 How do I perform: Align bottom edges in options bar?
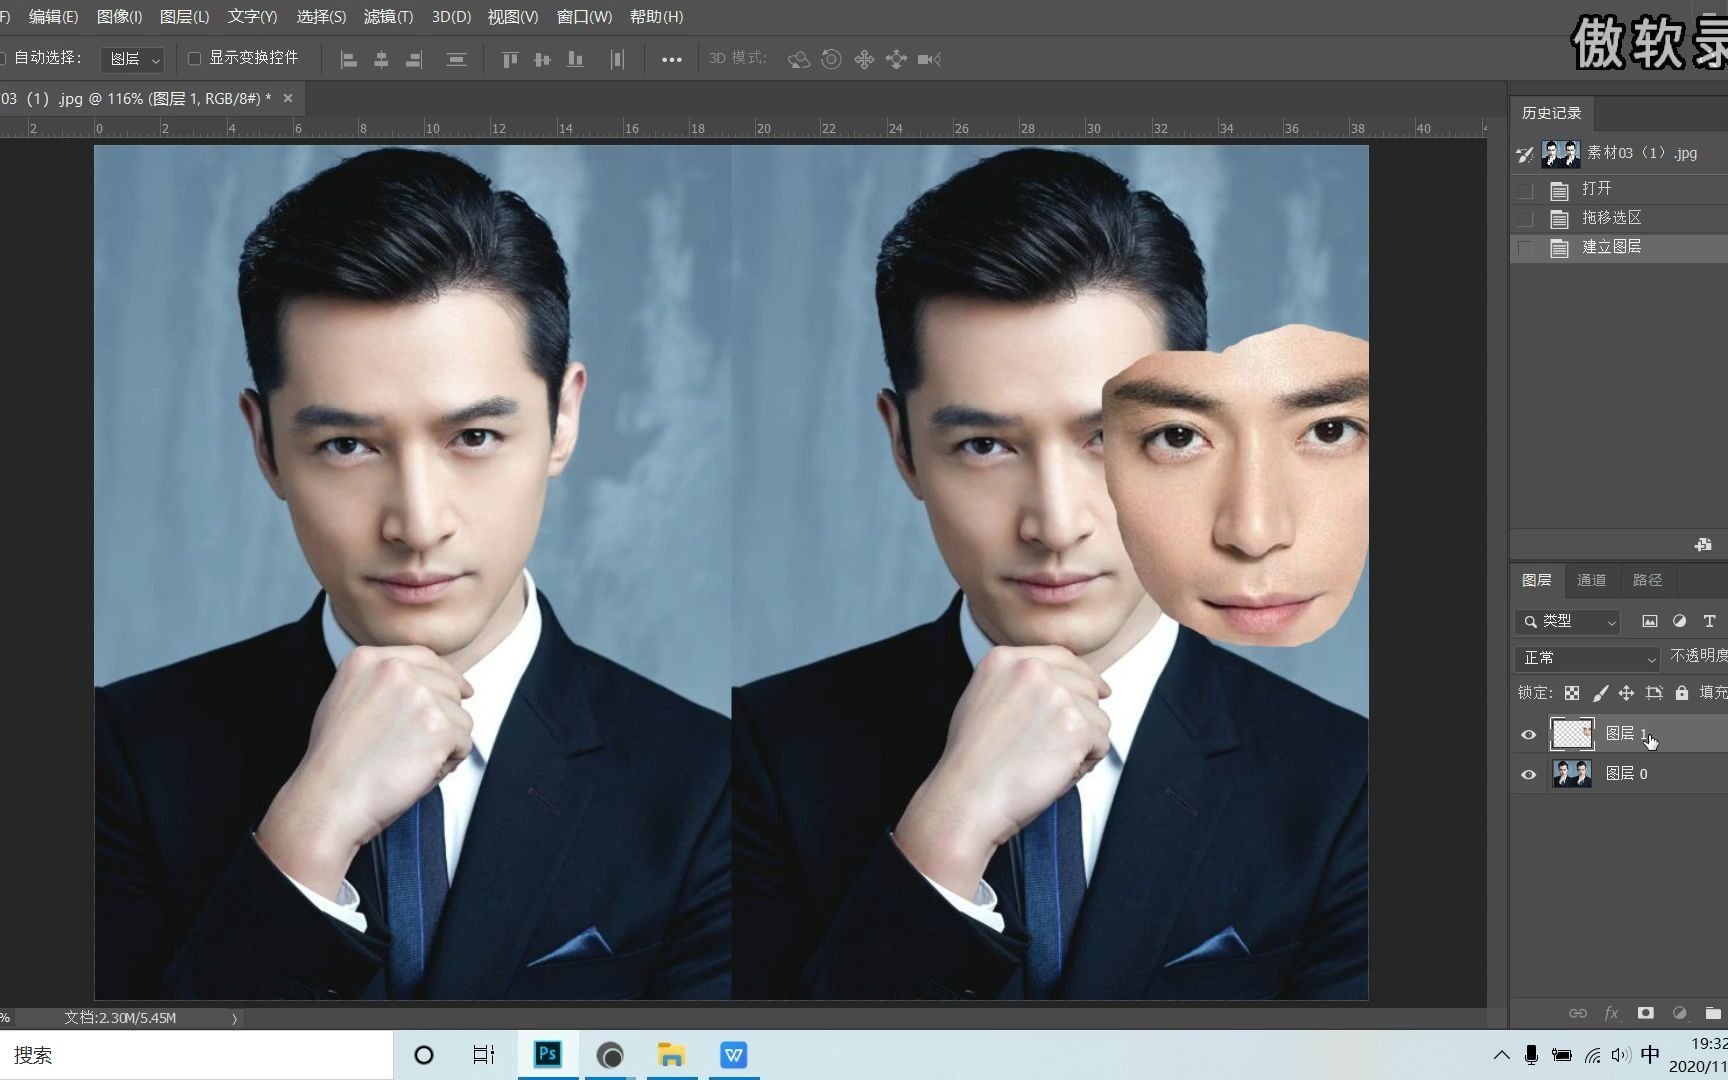pos(575,60)
